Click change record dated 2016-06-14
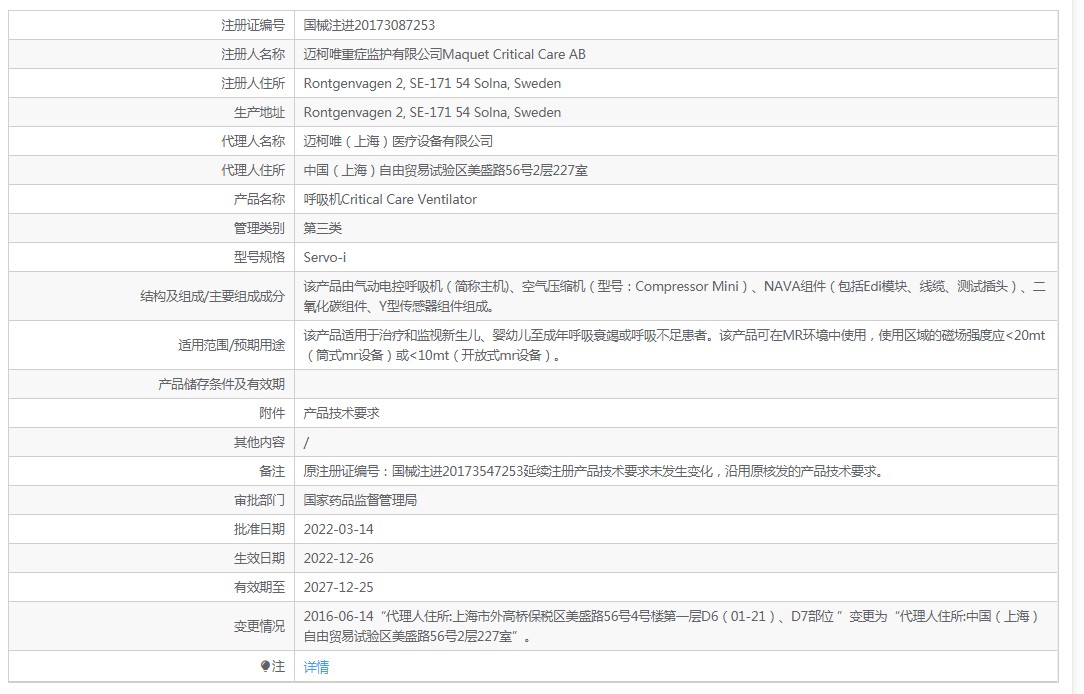The image size is (1084, 694). point(671,626)
